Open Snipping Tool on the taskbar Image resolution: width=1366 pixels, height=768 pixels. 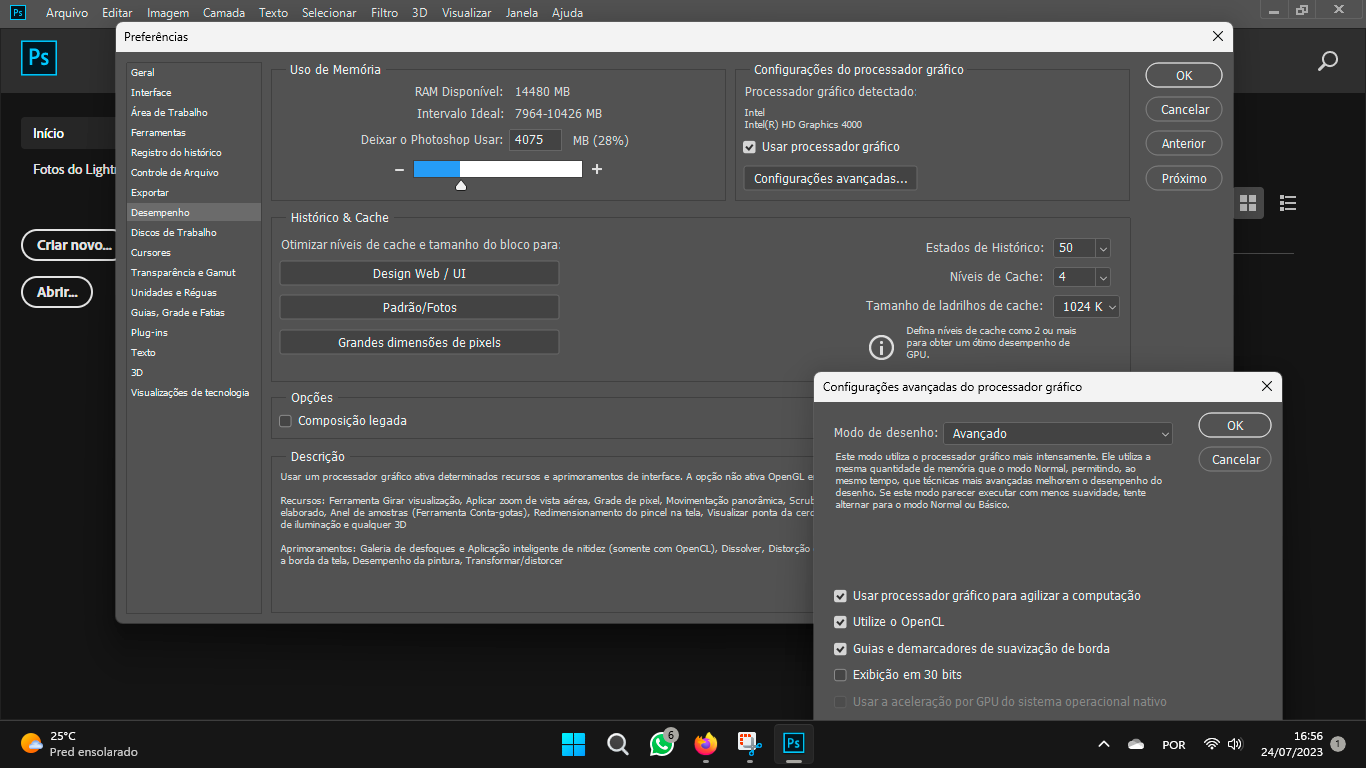750,744
